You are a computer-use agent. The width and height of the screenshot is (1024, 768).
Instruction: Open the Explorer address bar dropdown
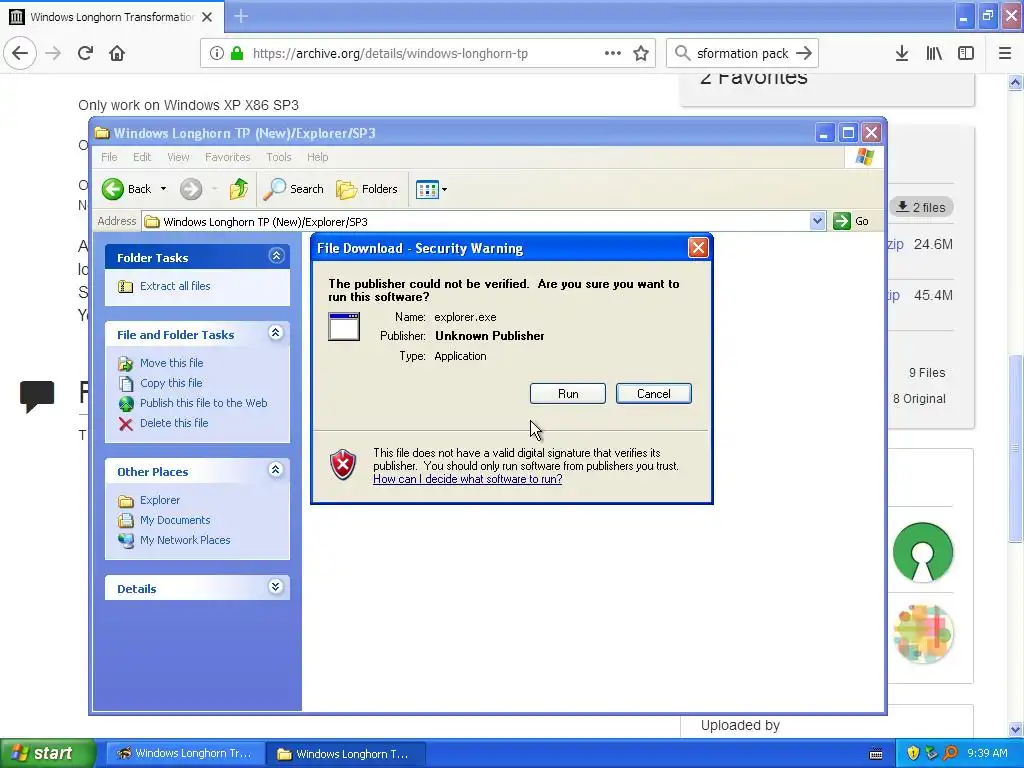(817, 221)
